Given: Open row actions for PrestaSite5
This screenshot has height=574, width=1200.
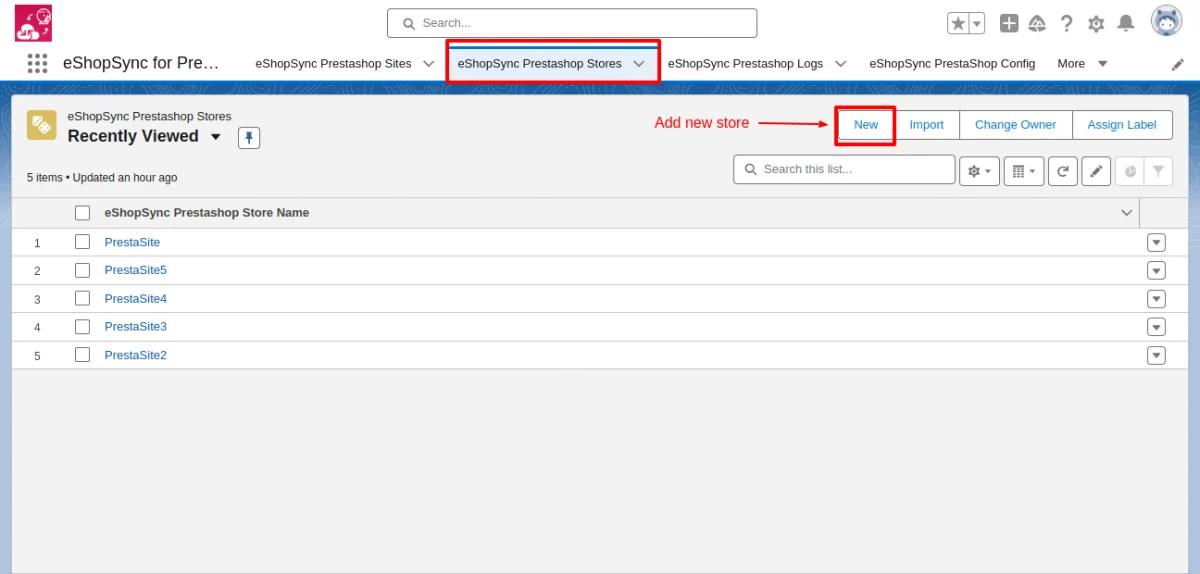Looking at the screenshot, I should click(1157, 270).
